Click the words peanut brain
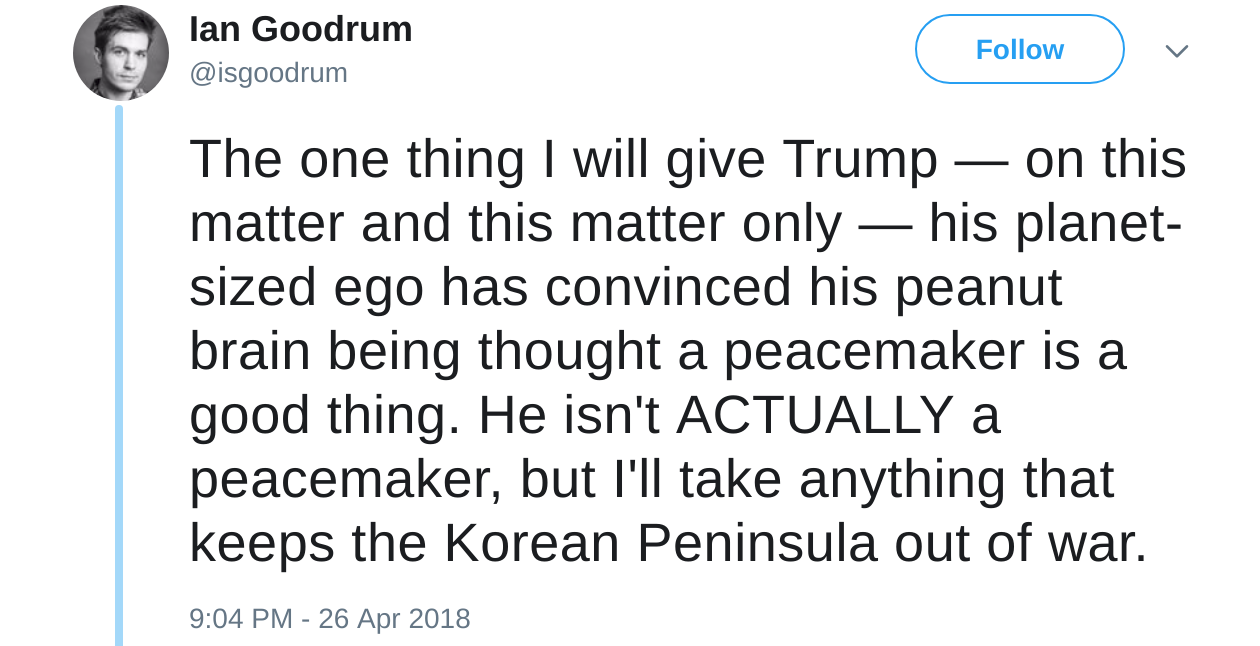This screenshot has width=1260, height=646. (x=978, y=287)
